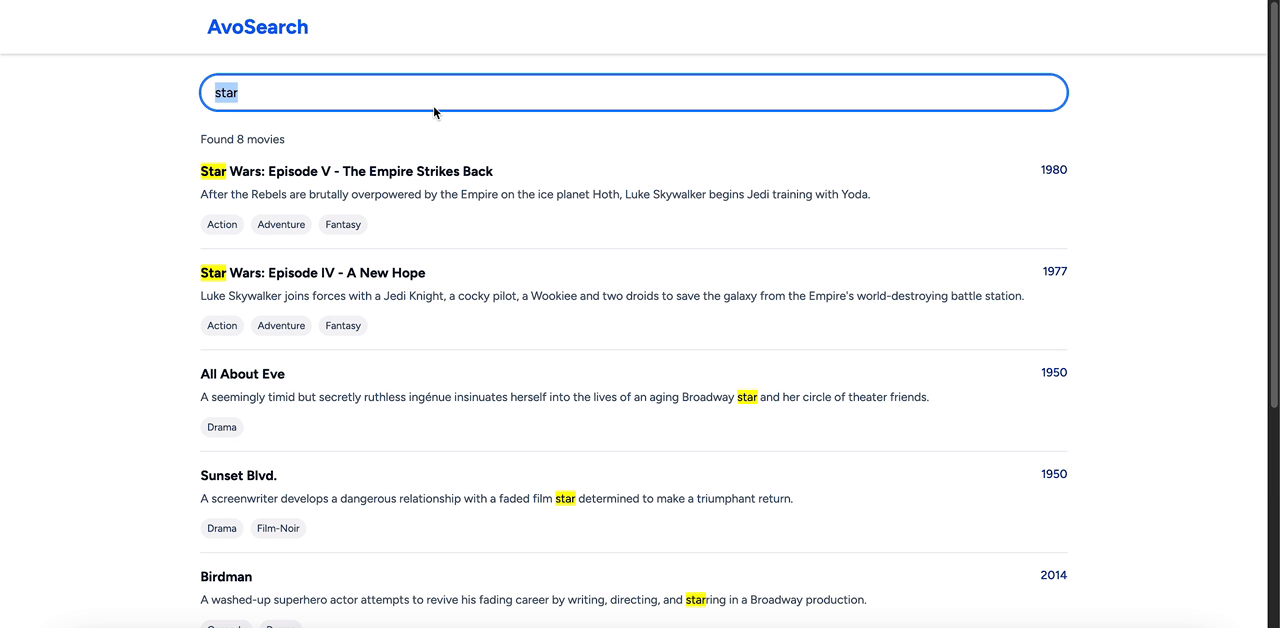Click Adventure tag under A New Hope
Viewport: 1280px width, 628px height.
281,326
